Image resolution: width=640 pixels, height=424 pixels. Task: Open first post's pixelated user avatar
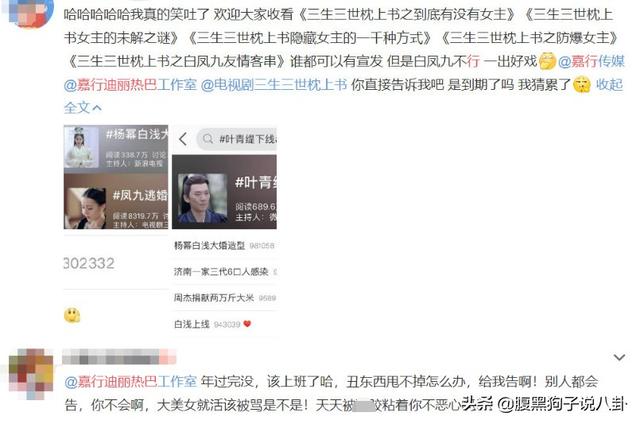pos(29,11)
